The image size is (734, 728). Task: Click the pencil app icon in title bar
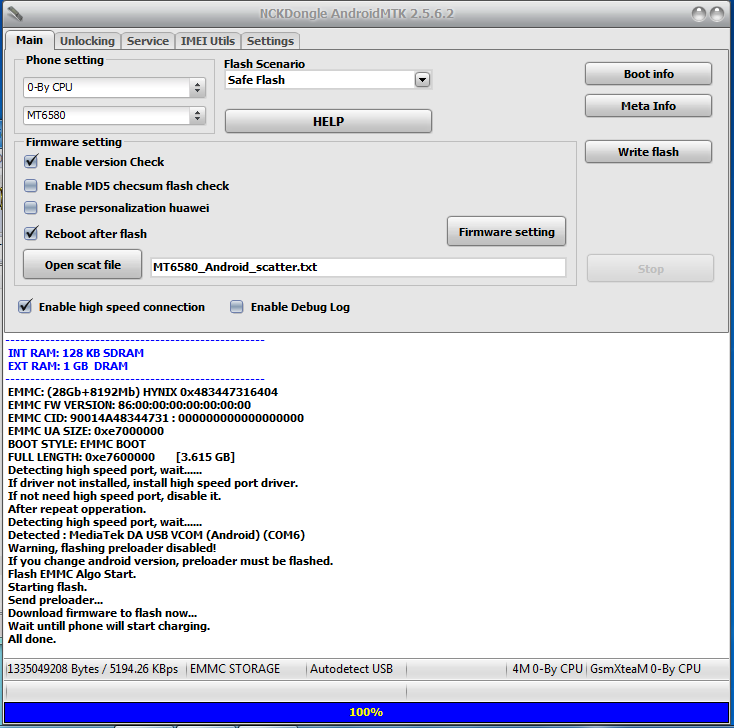15,14
